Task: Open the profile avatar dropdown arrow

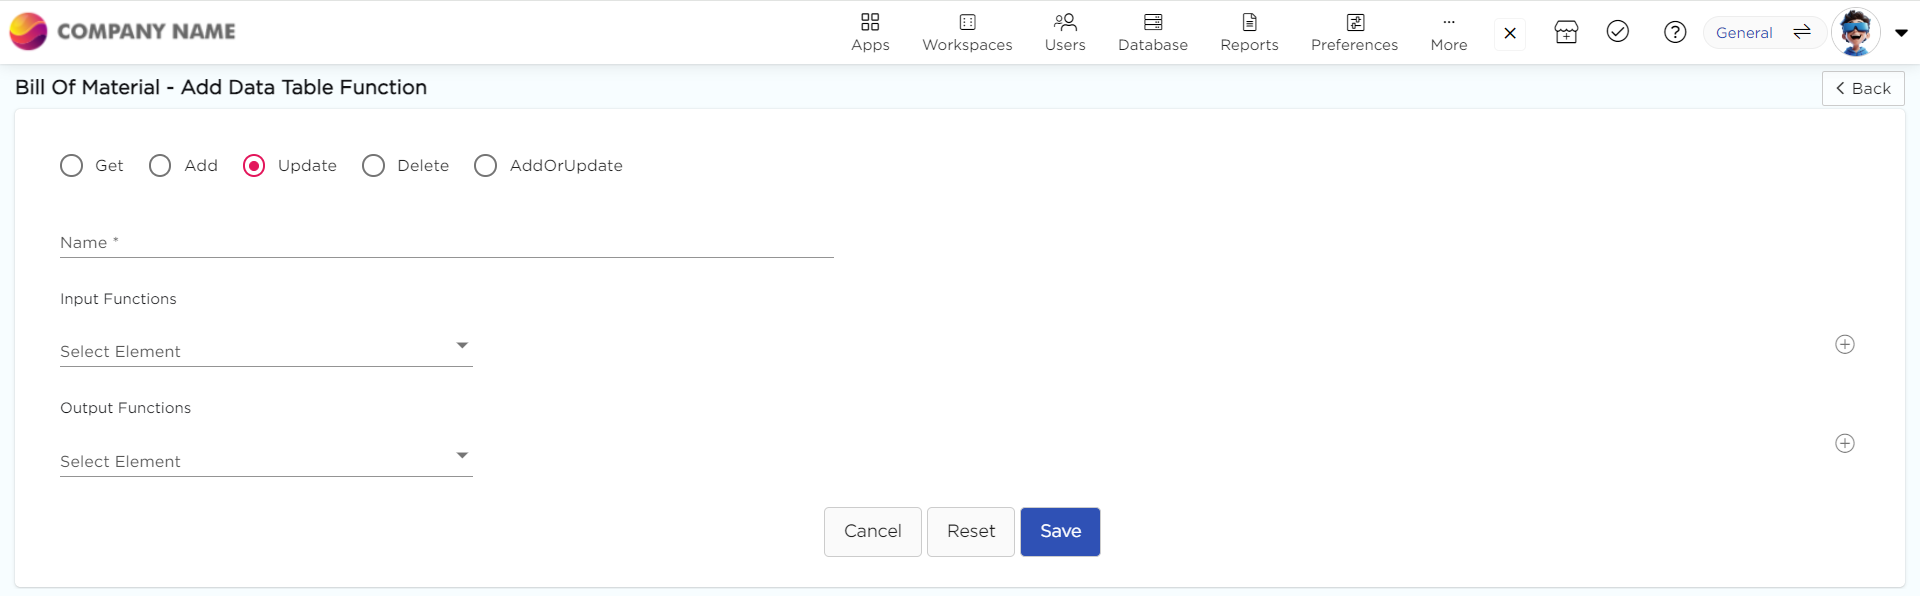Action: (x=1901, y=33)
